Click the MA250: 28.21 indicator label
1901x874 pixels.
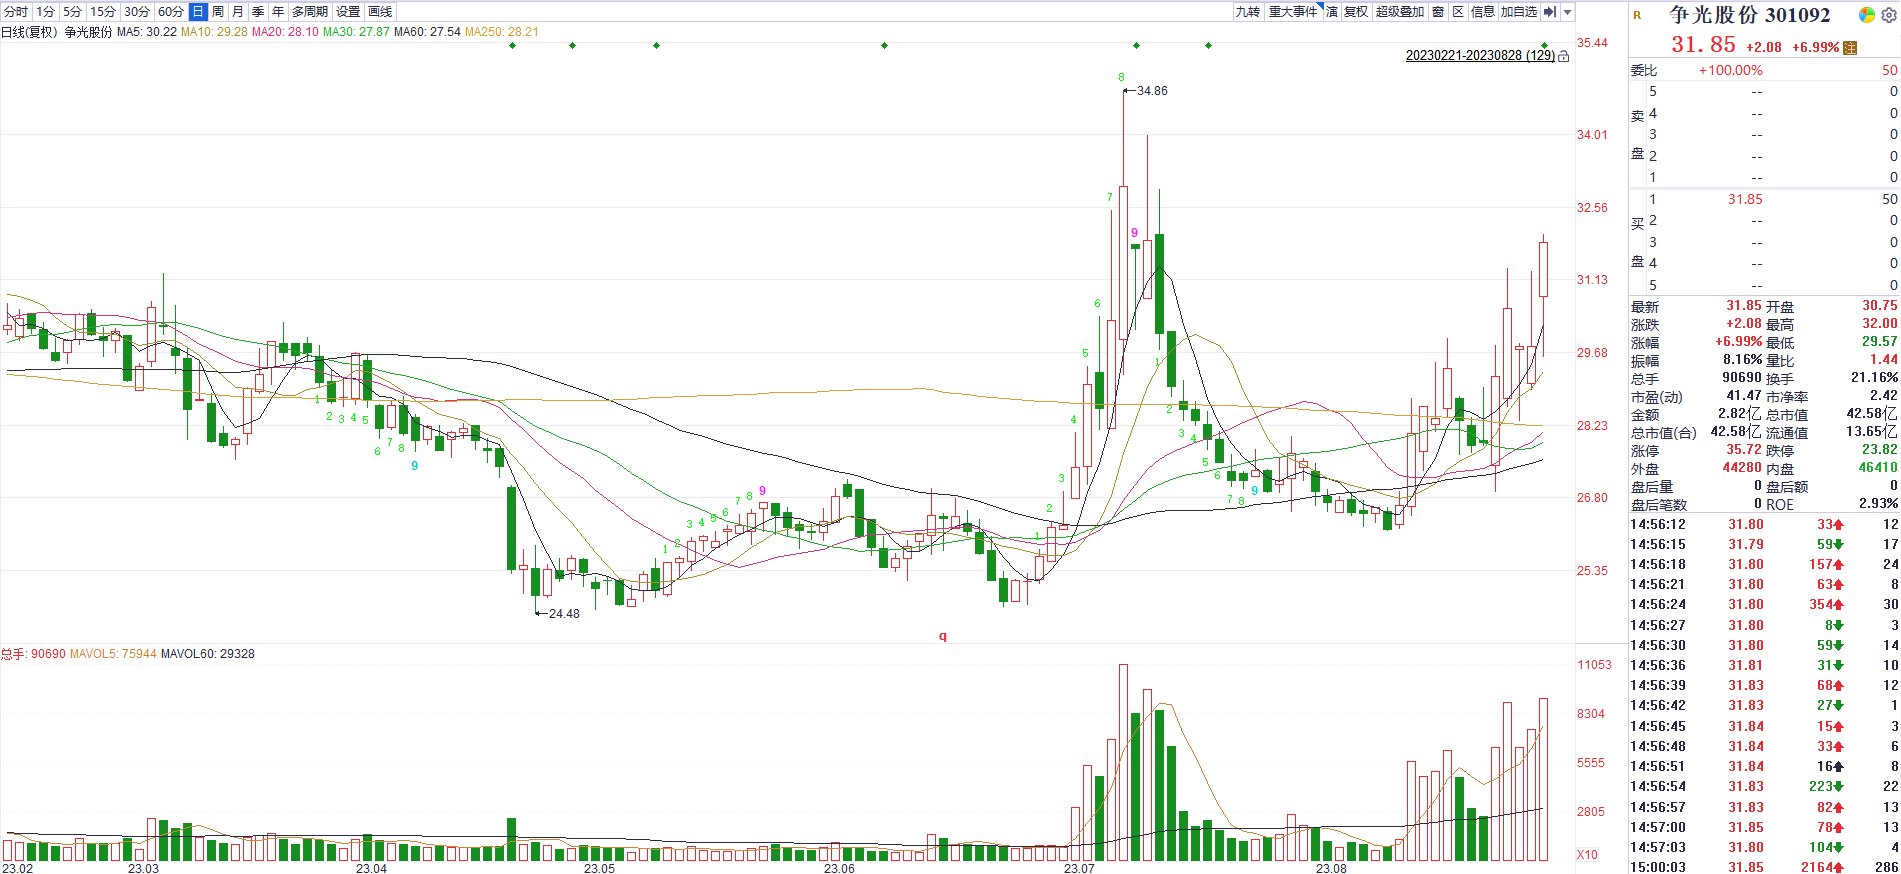coord(501,32)
